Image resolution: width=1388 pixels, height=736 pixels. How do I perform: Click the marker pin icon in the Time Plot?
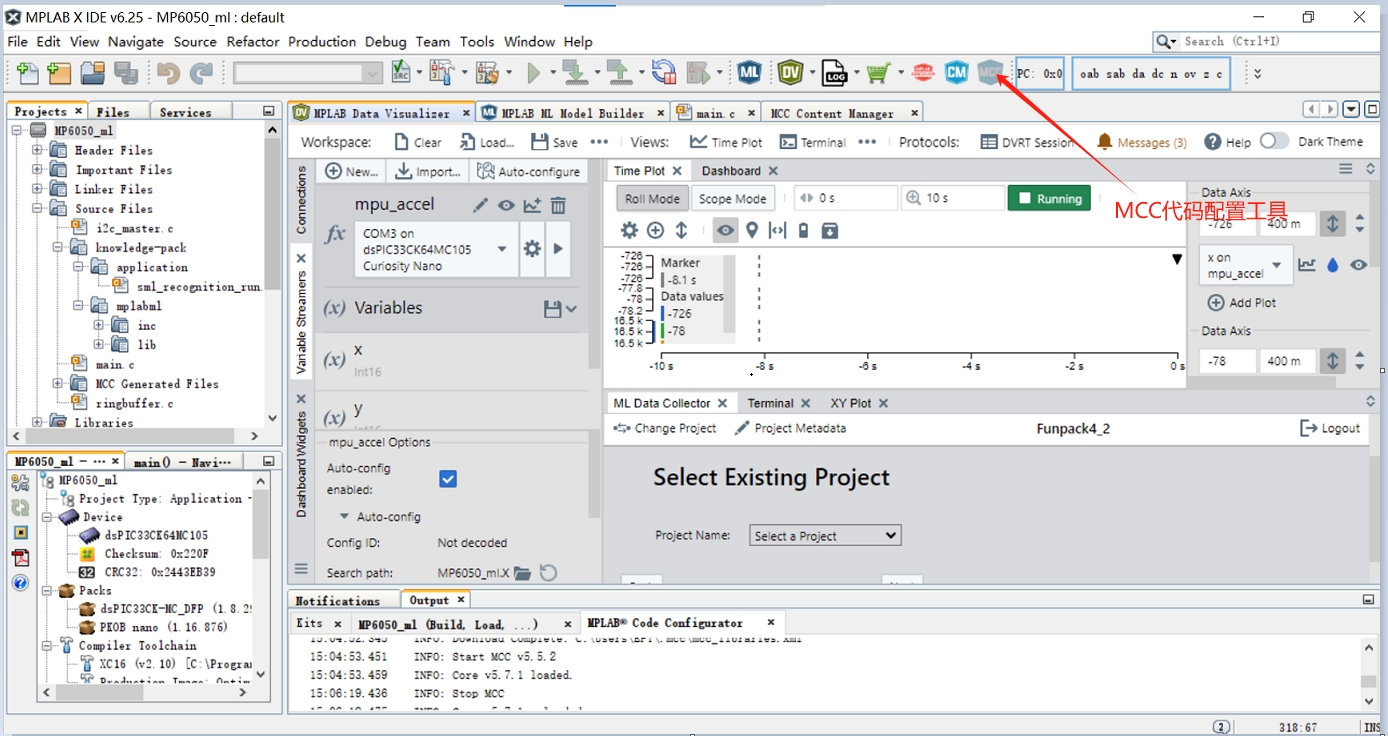[752, 230]
